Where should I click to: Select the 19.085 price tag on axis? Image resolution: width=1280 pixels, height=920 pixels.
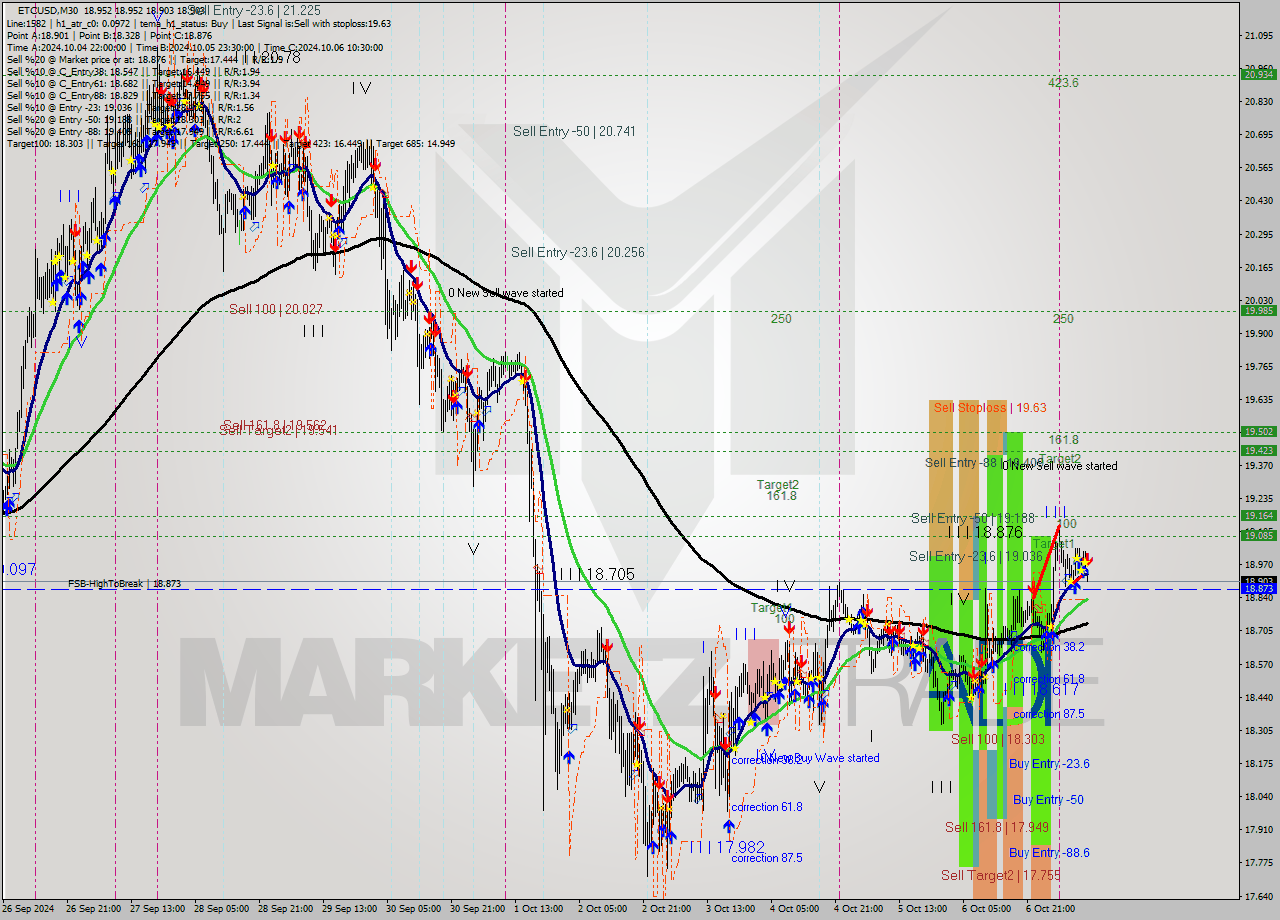[x=1258, y=535]
